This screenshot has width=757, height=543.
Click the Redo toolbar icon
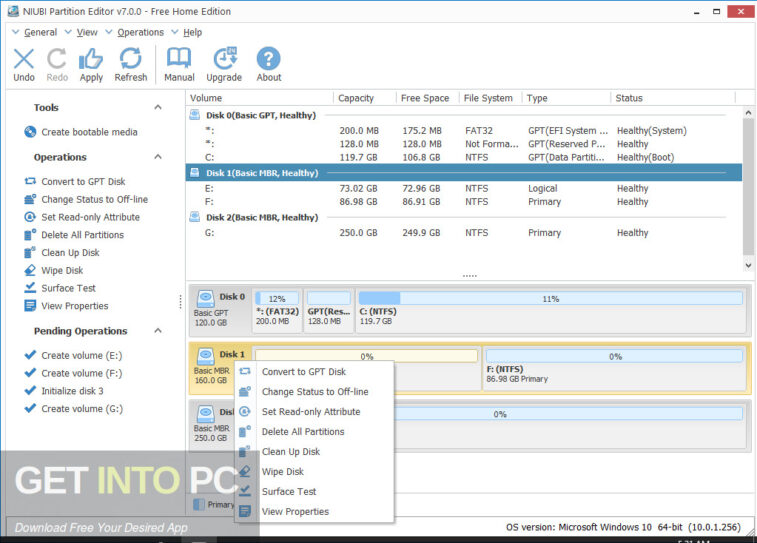tap(57, 59)
